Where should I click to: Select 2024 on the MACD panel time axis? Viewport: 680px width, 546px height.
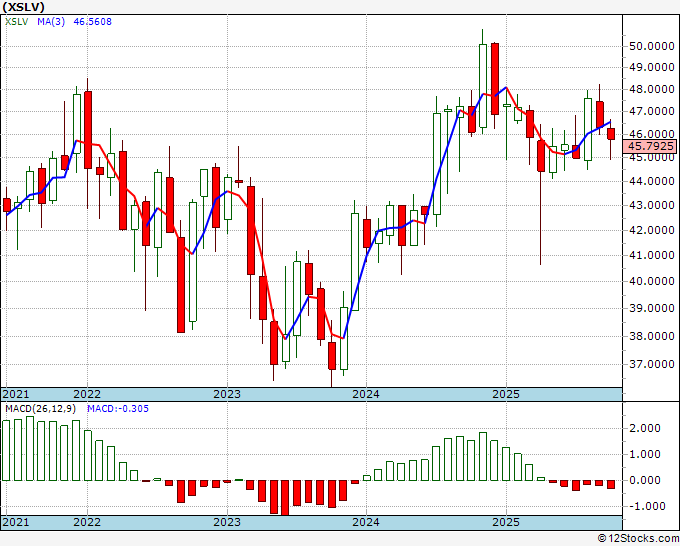click(366, 522)
